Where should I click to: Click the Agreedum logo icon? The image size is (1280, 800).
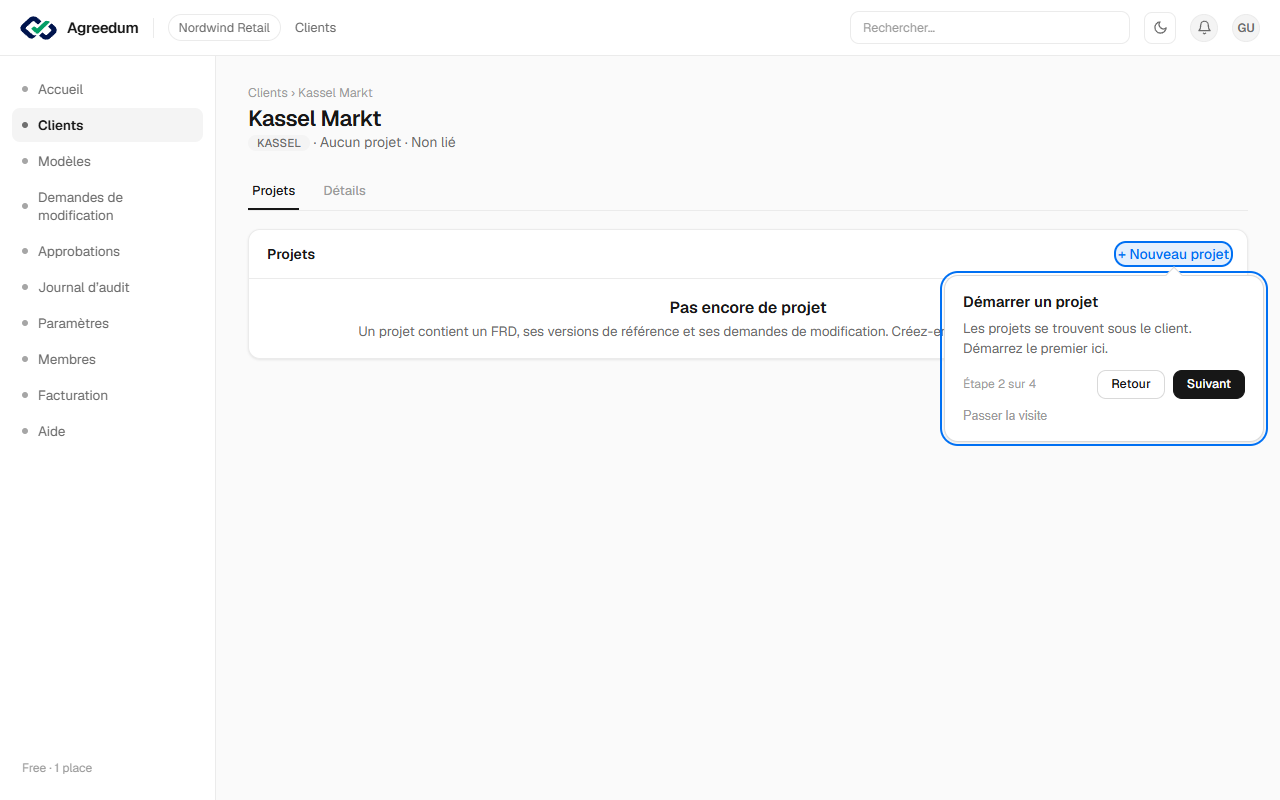(39, 28)
